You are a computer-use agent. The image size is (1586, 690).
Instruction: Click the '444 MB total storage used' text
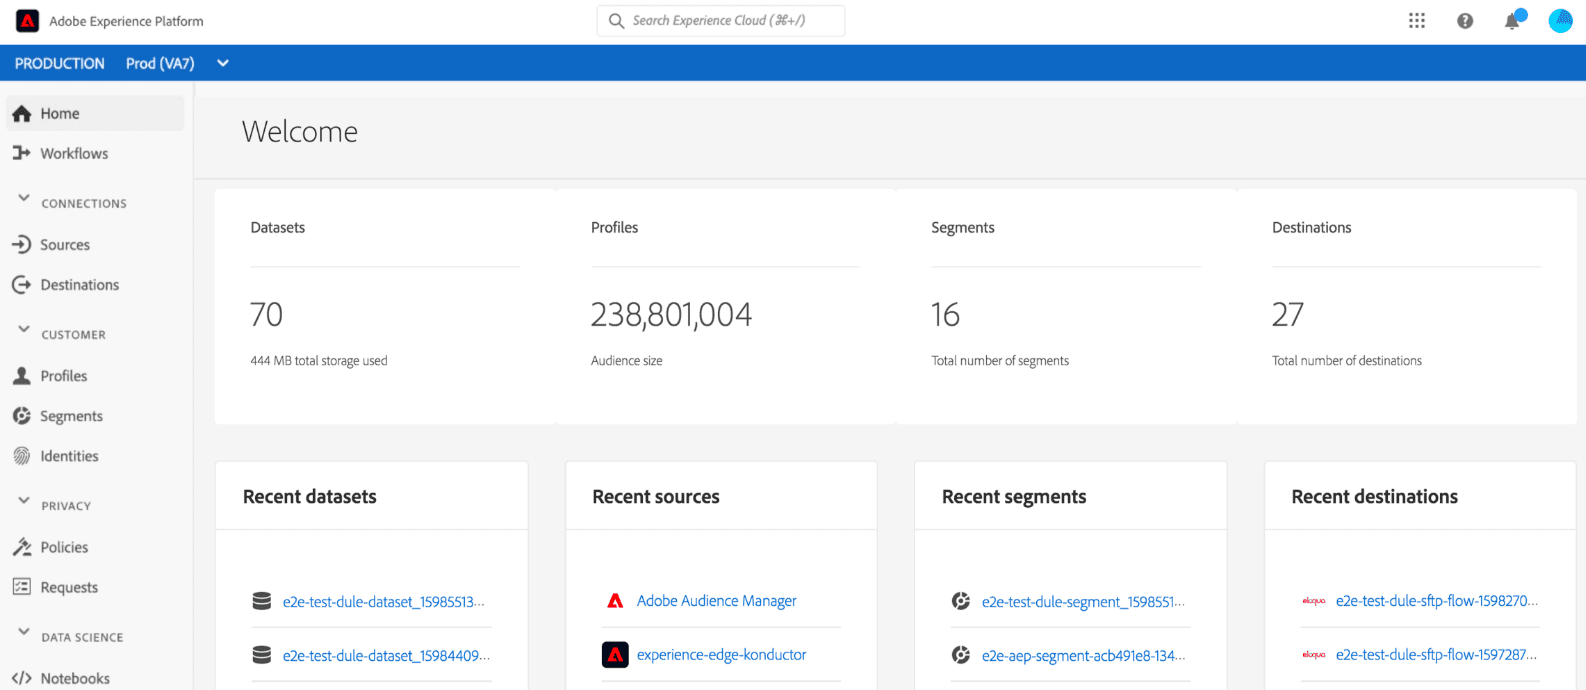pos(319,361)
